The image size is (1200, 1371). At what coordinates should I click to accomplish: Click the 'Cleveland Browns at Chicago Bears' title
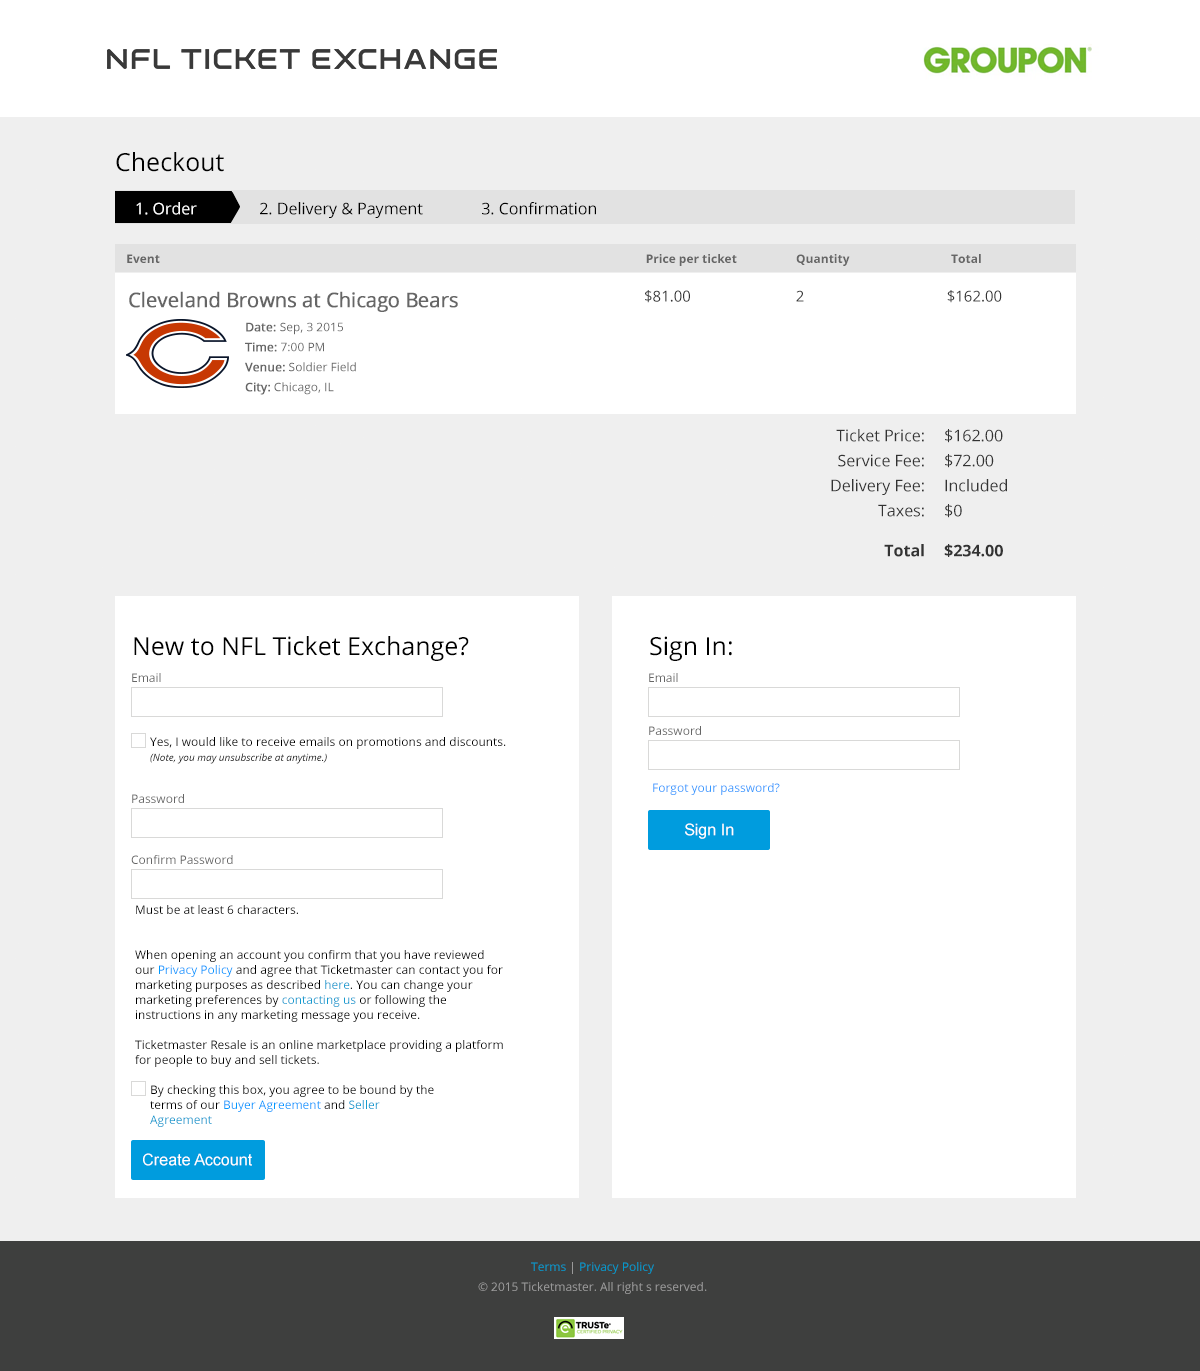(293, 300)
